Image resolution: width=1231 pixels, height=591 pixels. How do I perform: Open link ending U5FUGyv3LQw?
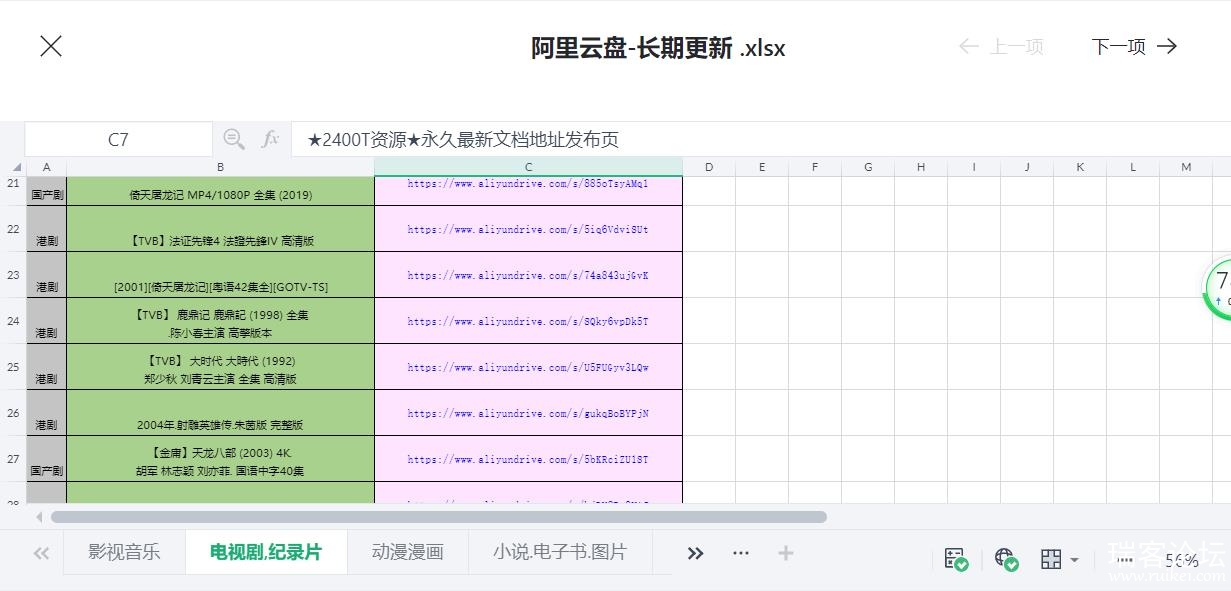[x=528, y=367]
